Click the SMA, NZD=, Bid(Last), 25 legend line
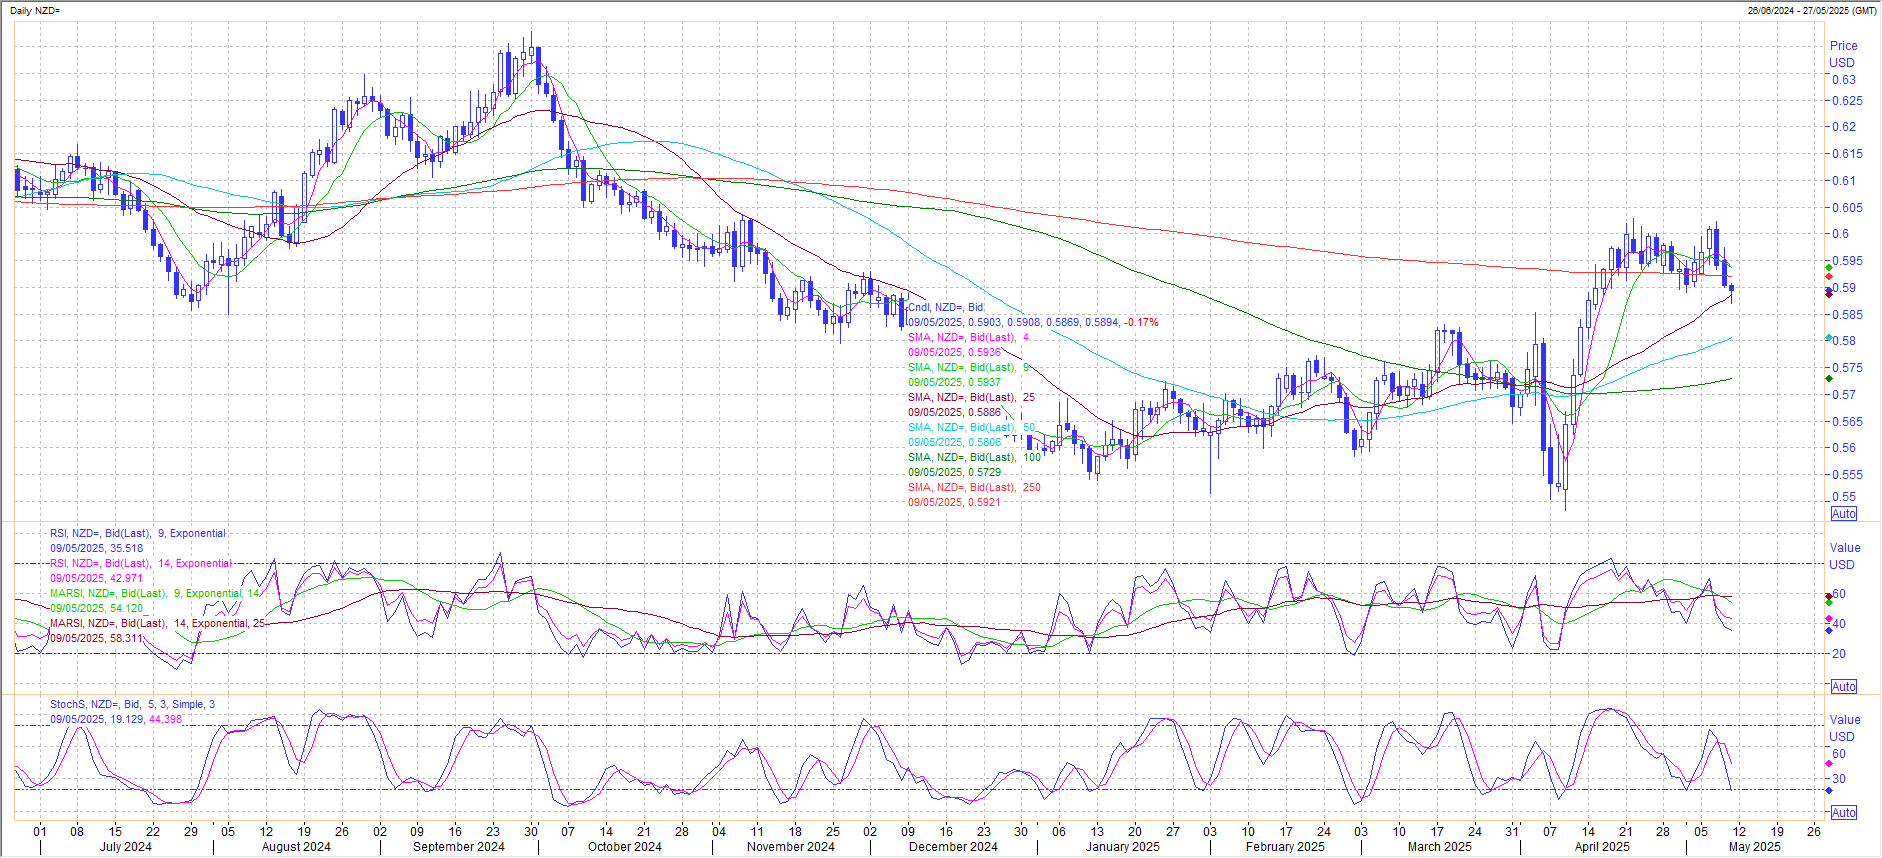 click(x=972, y=398)
